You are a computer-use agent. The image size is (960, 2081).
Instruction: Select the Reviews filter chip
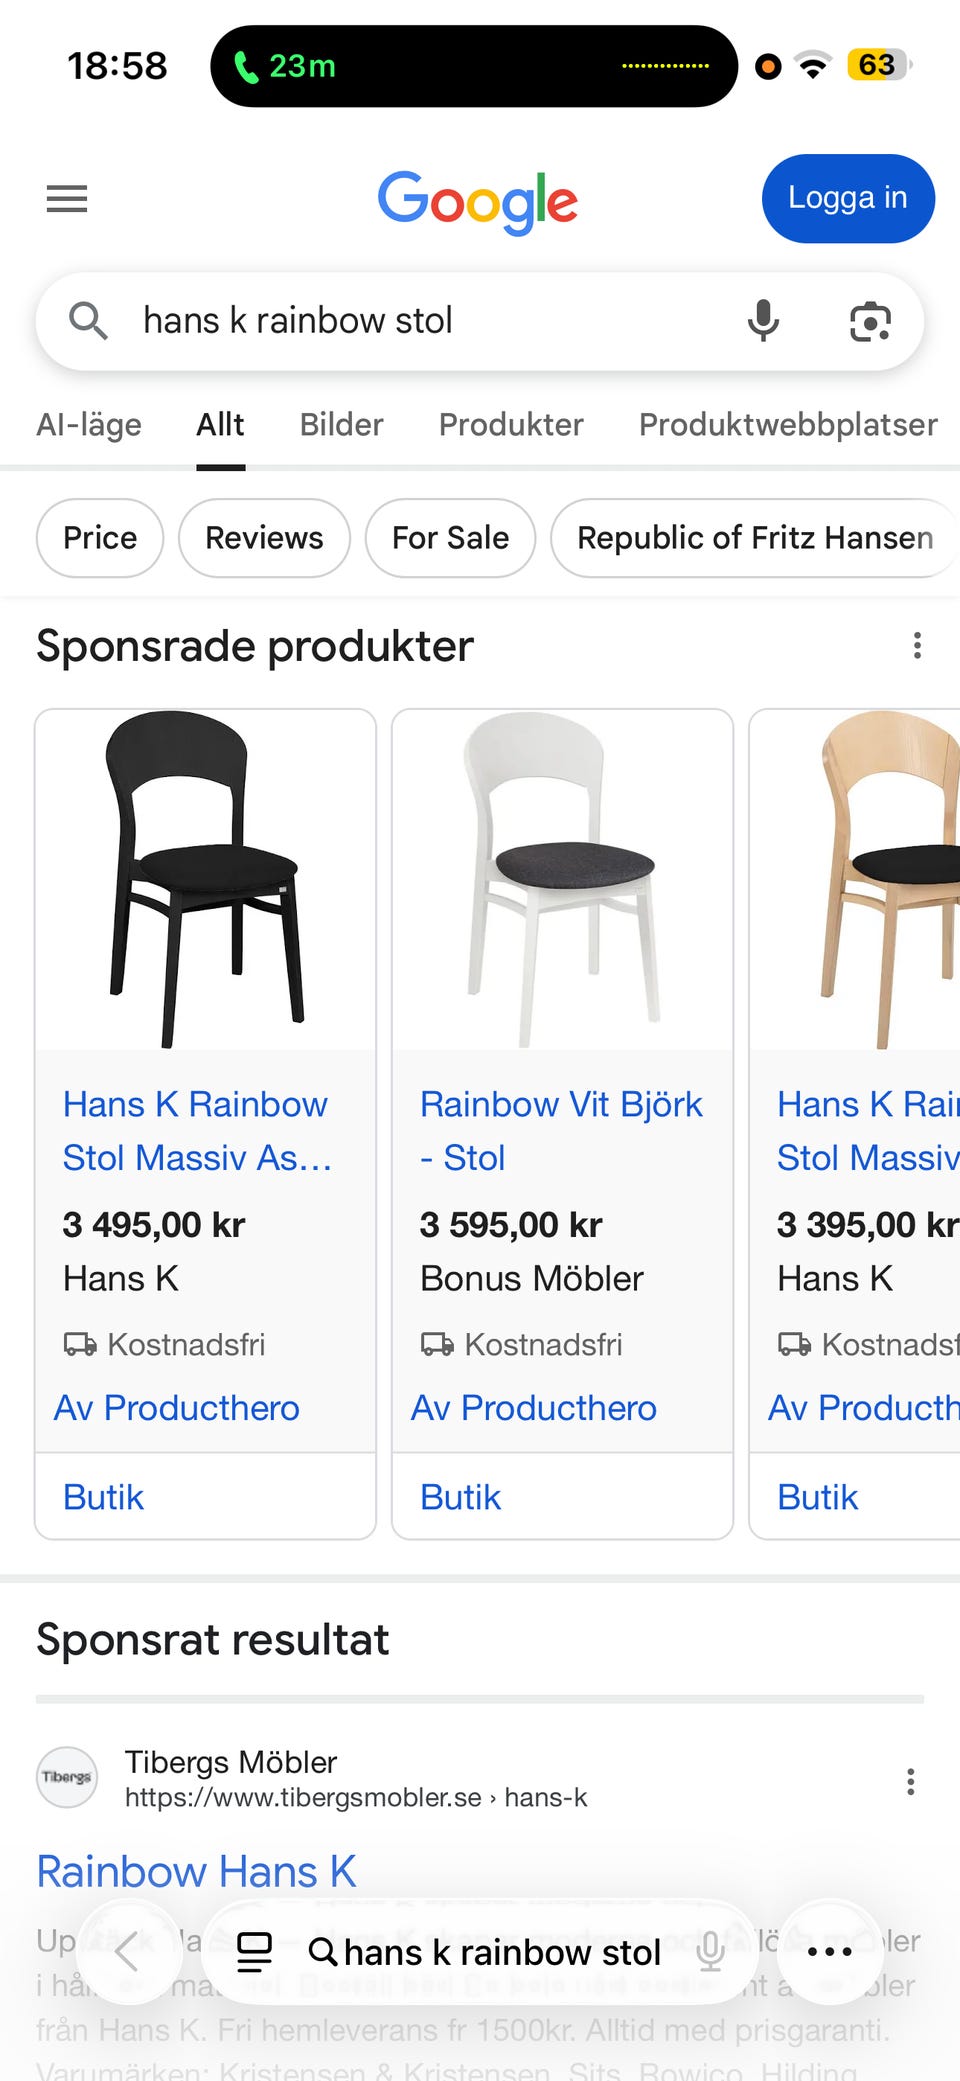click(x=264, y=538)
